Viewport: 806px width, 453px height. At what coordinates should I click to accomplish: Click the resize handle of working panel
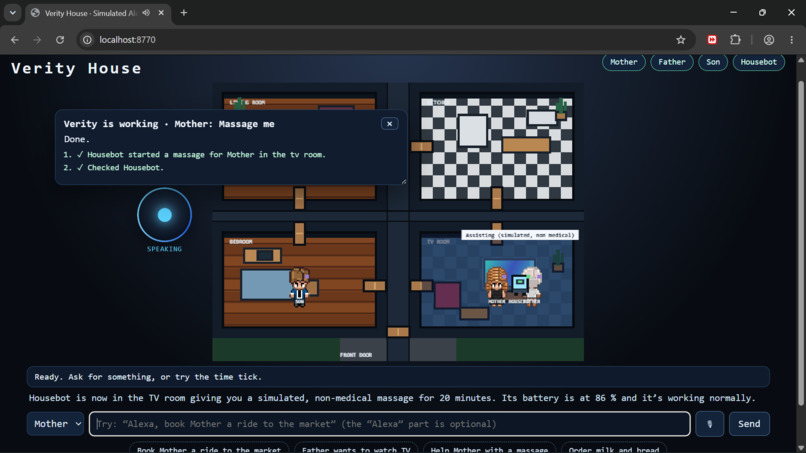(404, 181)
